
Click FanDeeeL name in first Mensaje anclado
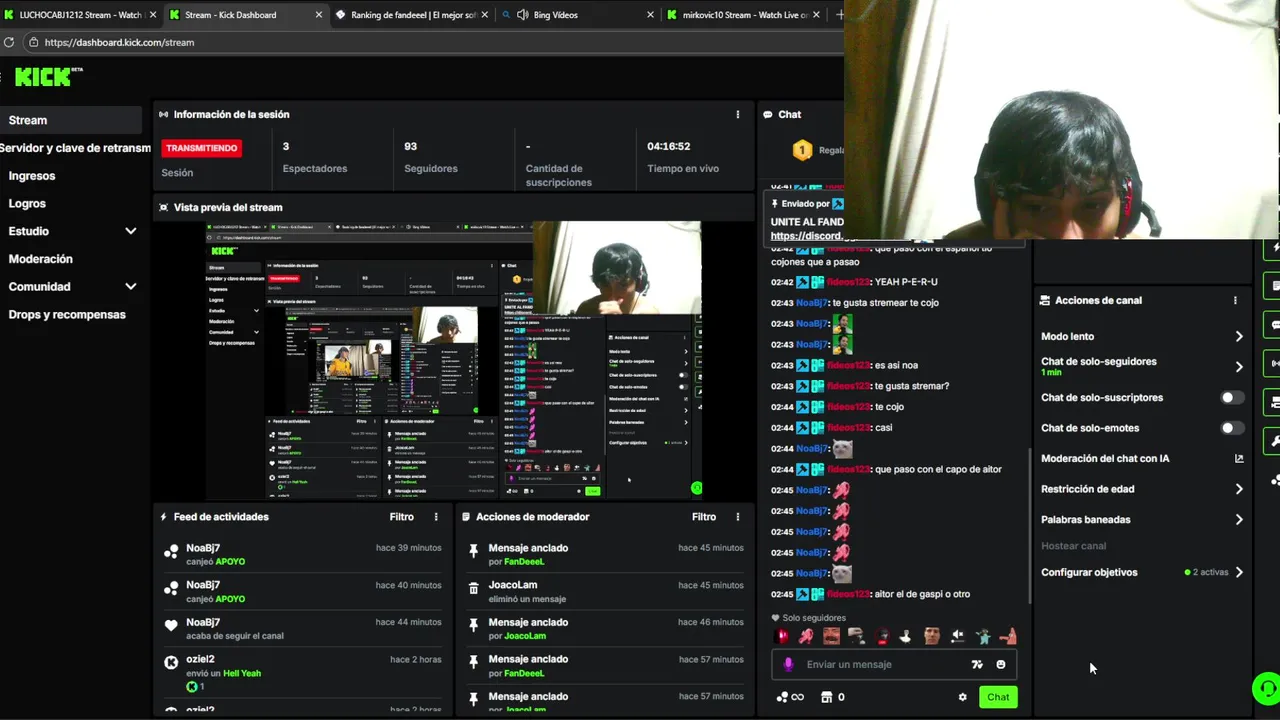[x=525, y=562]
